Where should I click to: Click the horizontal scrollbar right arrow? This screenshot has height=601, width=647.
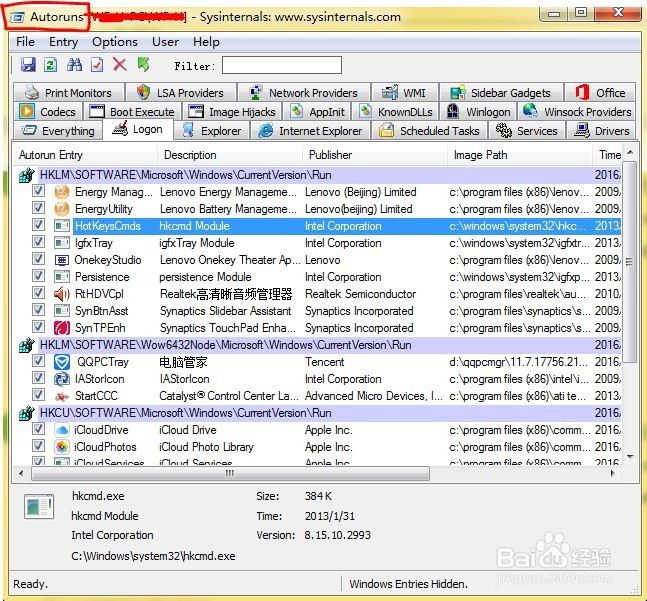pyautogui.click(x=612, y=474)
